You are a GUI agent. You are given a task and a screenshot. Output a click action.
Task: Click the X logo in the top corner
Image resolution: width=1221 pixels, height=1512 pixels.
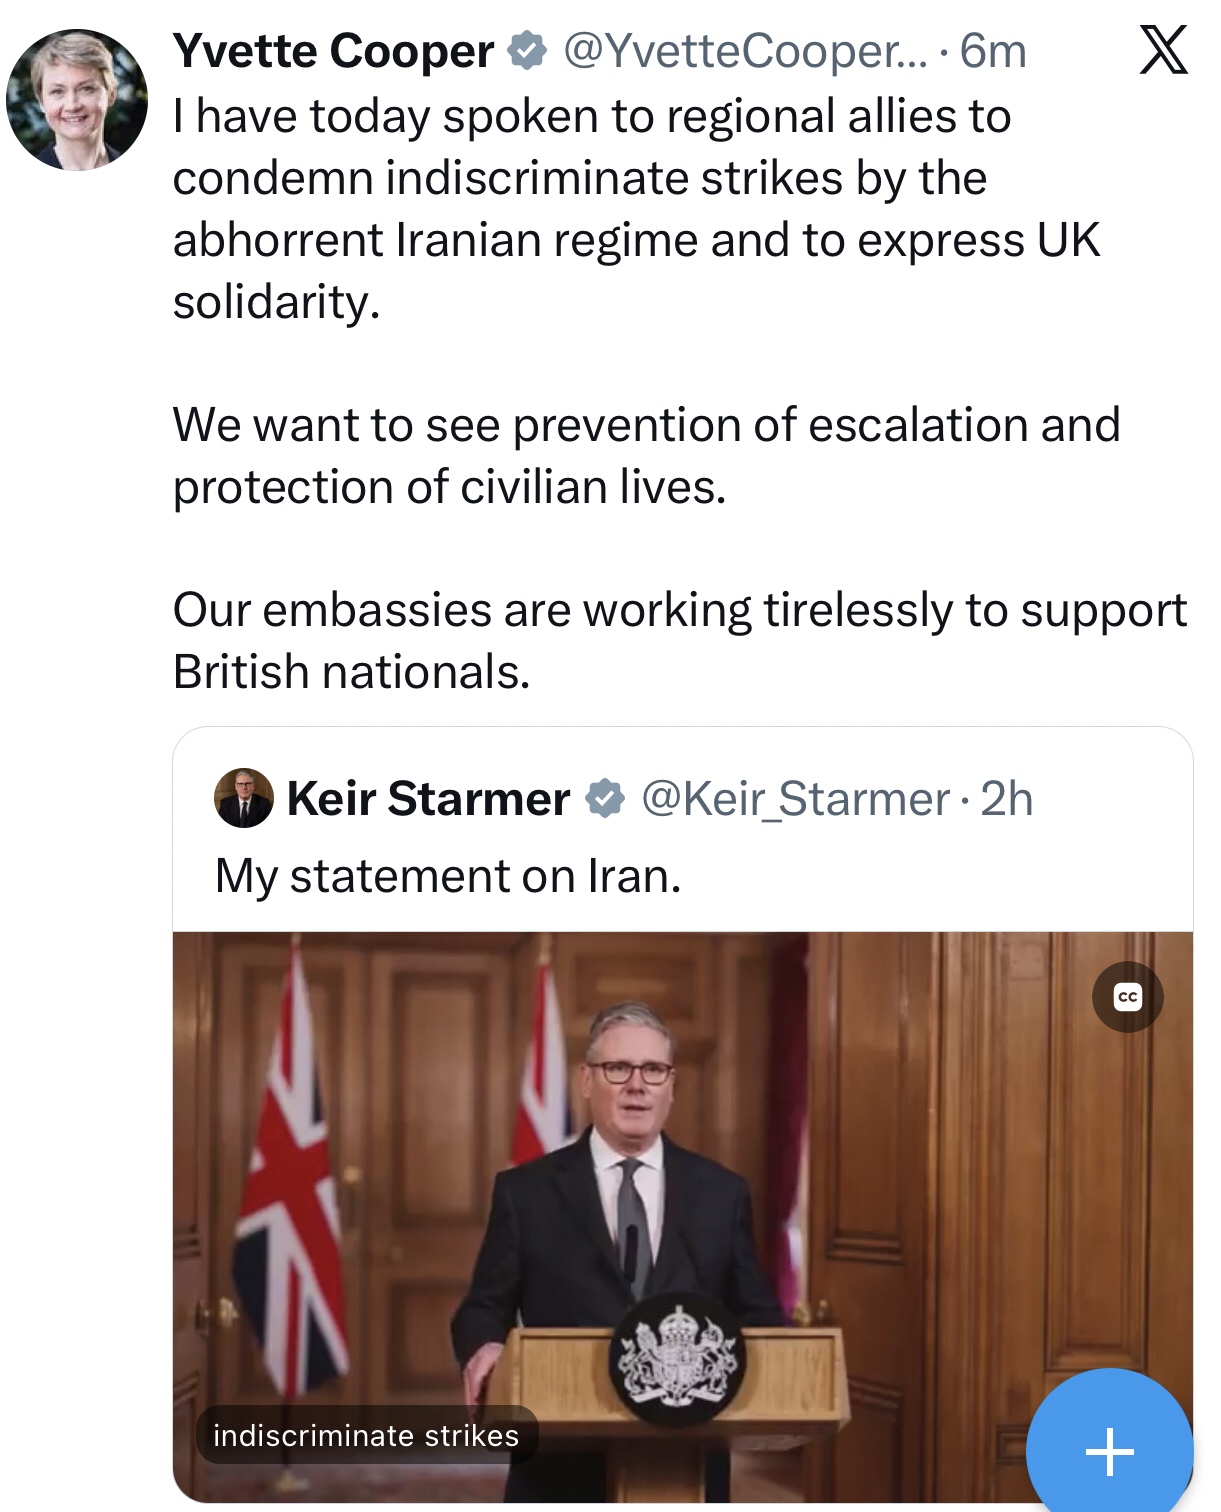[1164, 50]
